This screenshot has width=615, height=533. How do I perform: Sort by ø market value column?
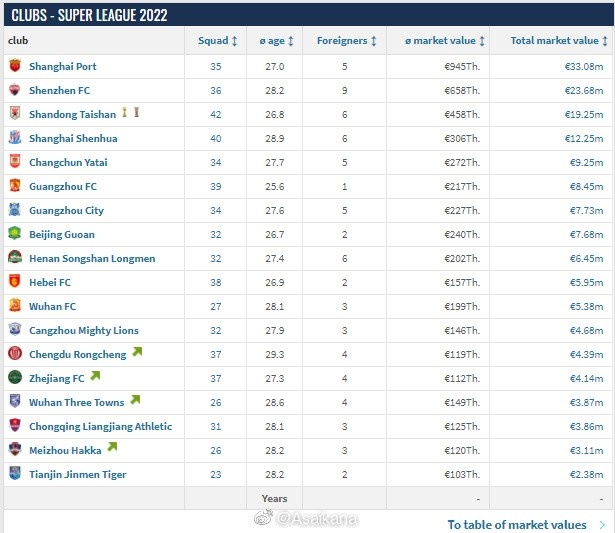[x=445, y=41]
